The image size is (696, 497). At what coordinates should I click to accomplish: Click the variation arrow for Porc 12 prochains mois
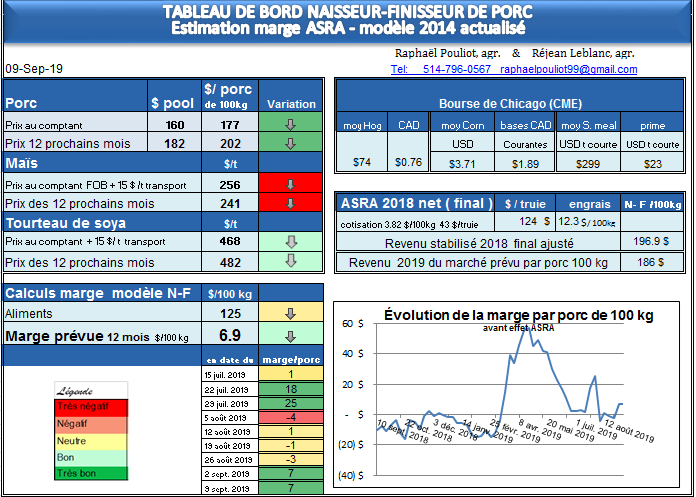tap(291, 143)
